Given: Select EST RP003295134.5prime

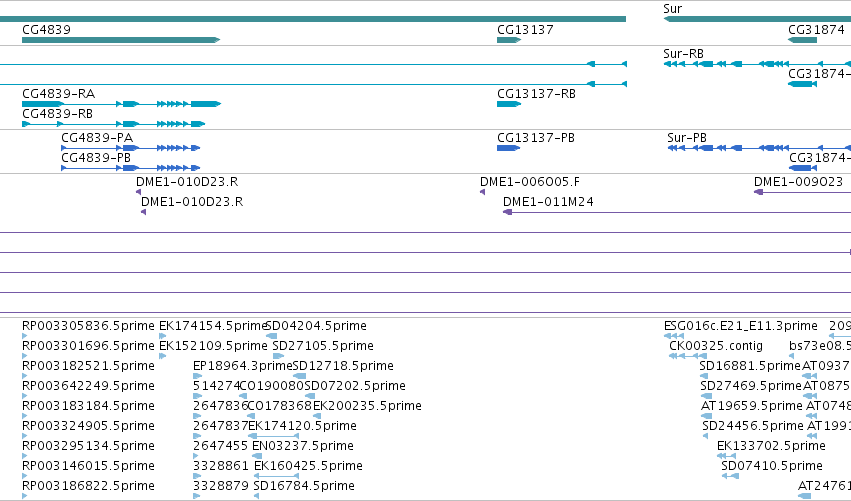Looking at the screenshot, I should click(88, 446).
